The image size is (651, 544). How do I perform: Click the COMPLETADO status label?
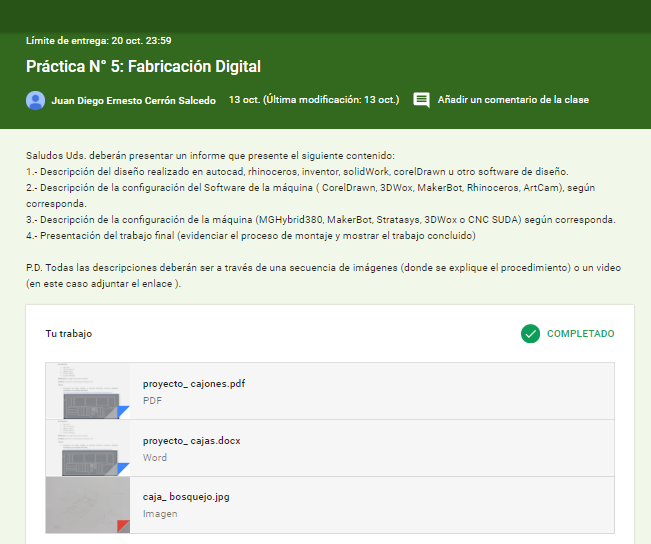pyautogui.click(x=580, y=334)
